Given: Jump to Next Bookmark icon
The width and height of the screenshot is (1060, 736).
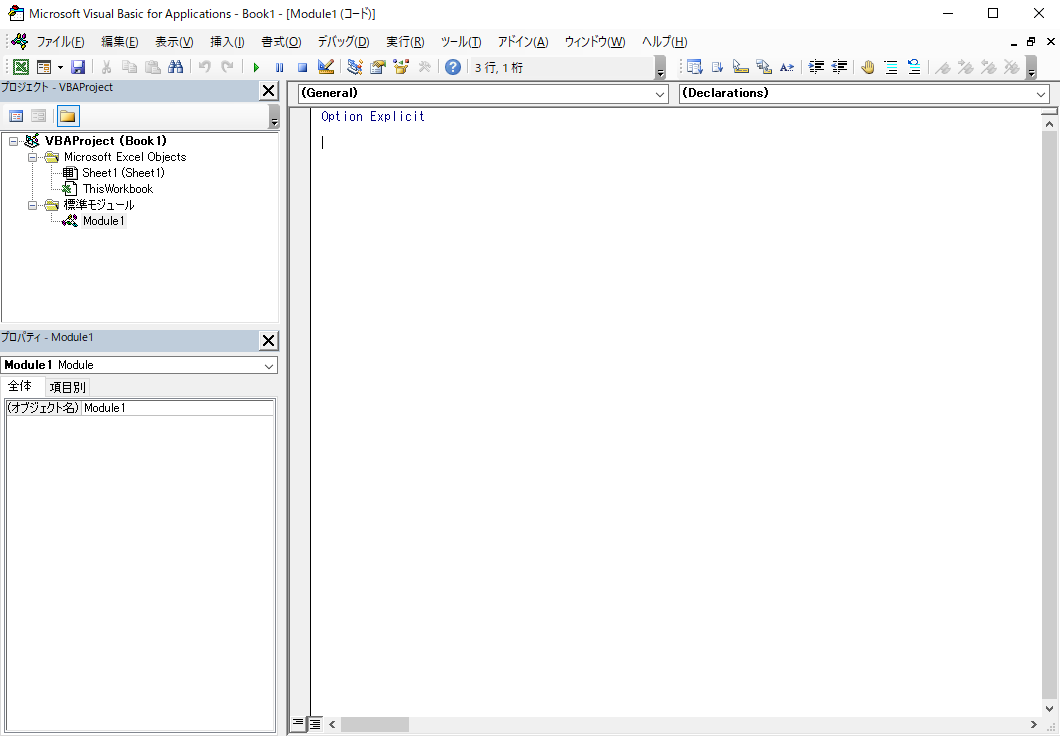Looking at the screenshot, I should tap(966, 67).
